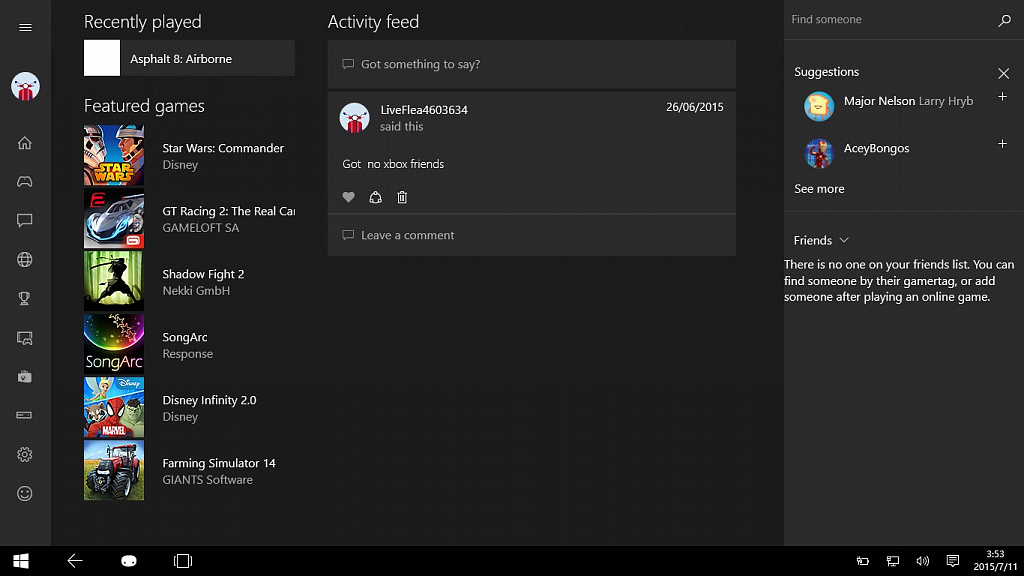Click the search magnifier icon

point(1004,20)
